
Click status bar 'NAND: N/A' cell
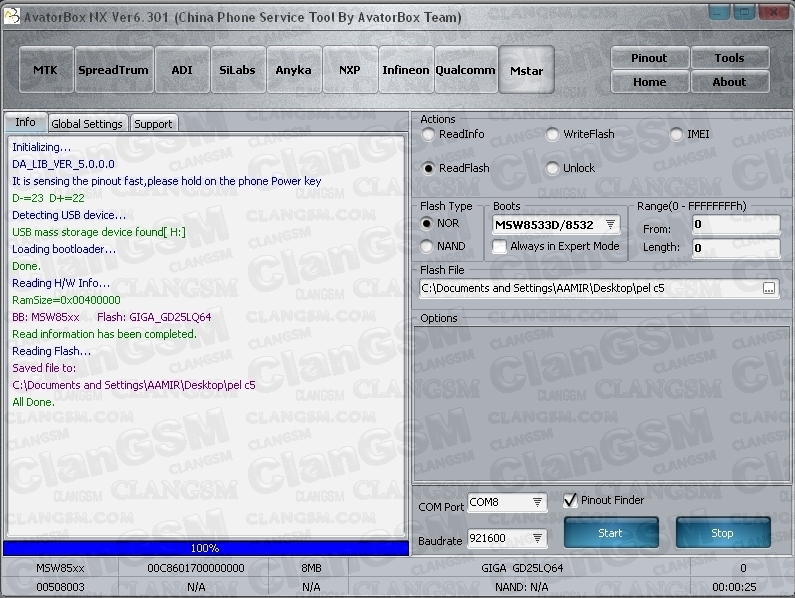pyautogui.click(x=522, y=587)
